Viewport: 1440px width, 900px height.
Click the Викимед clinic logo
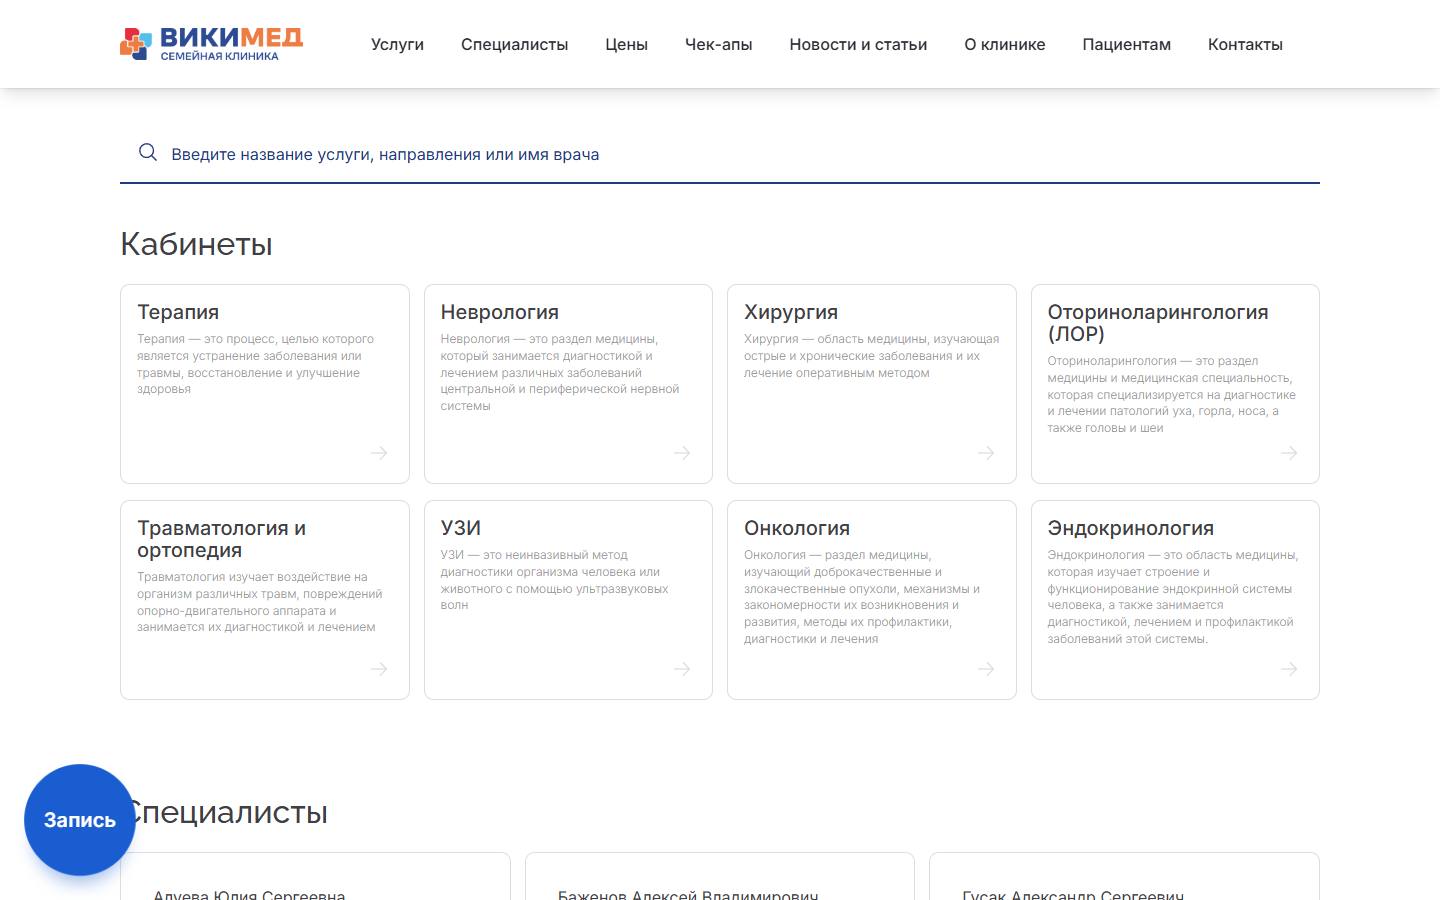tap(211, 44)
